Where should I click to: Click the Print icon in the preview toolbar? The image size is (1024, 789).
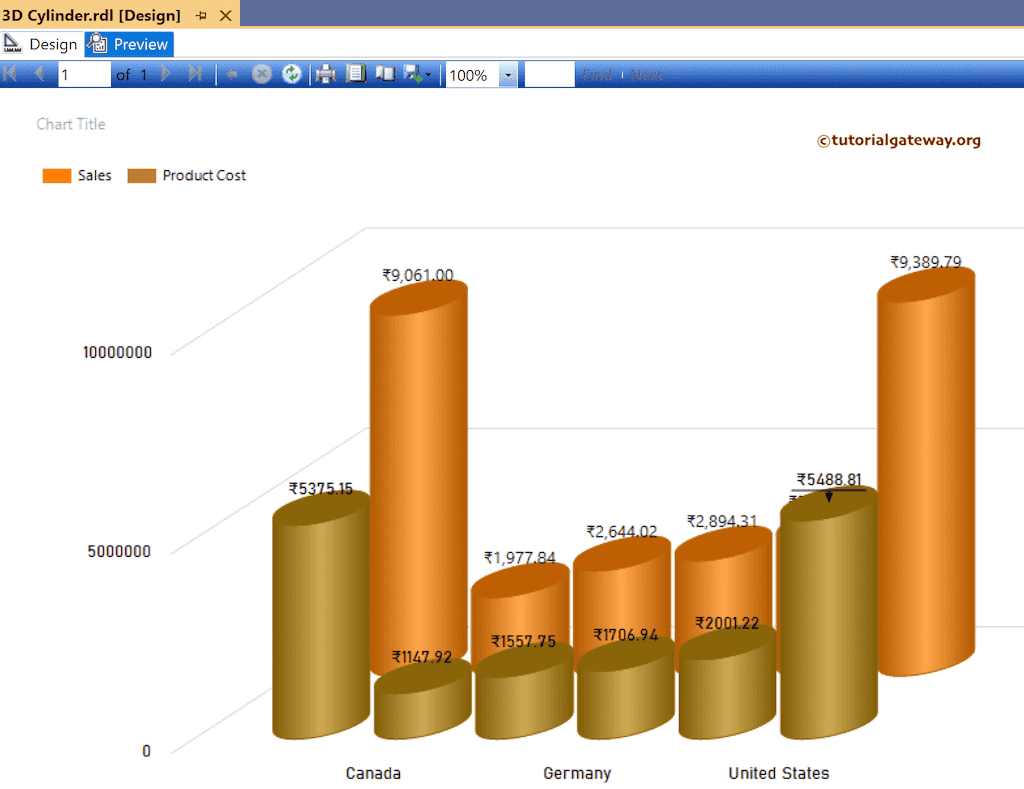click(326, 74)
